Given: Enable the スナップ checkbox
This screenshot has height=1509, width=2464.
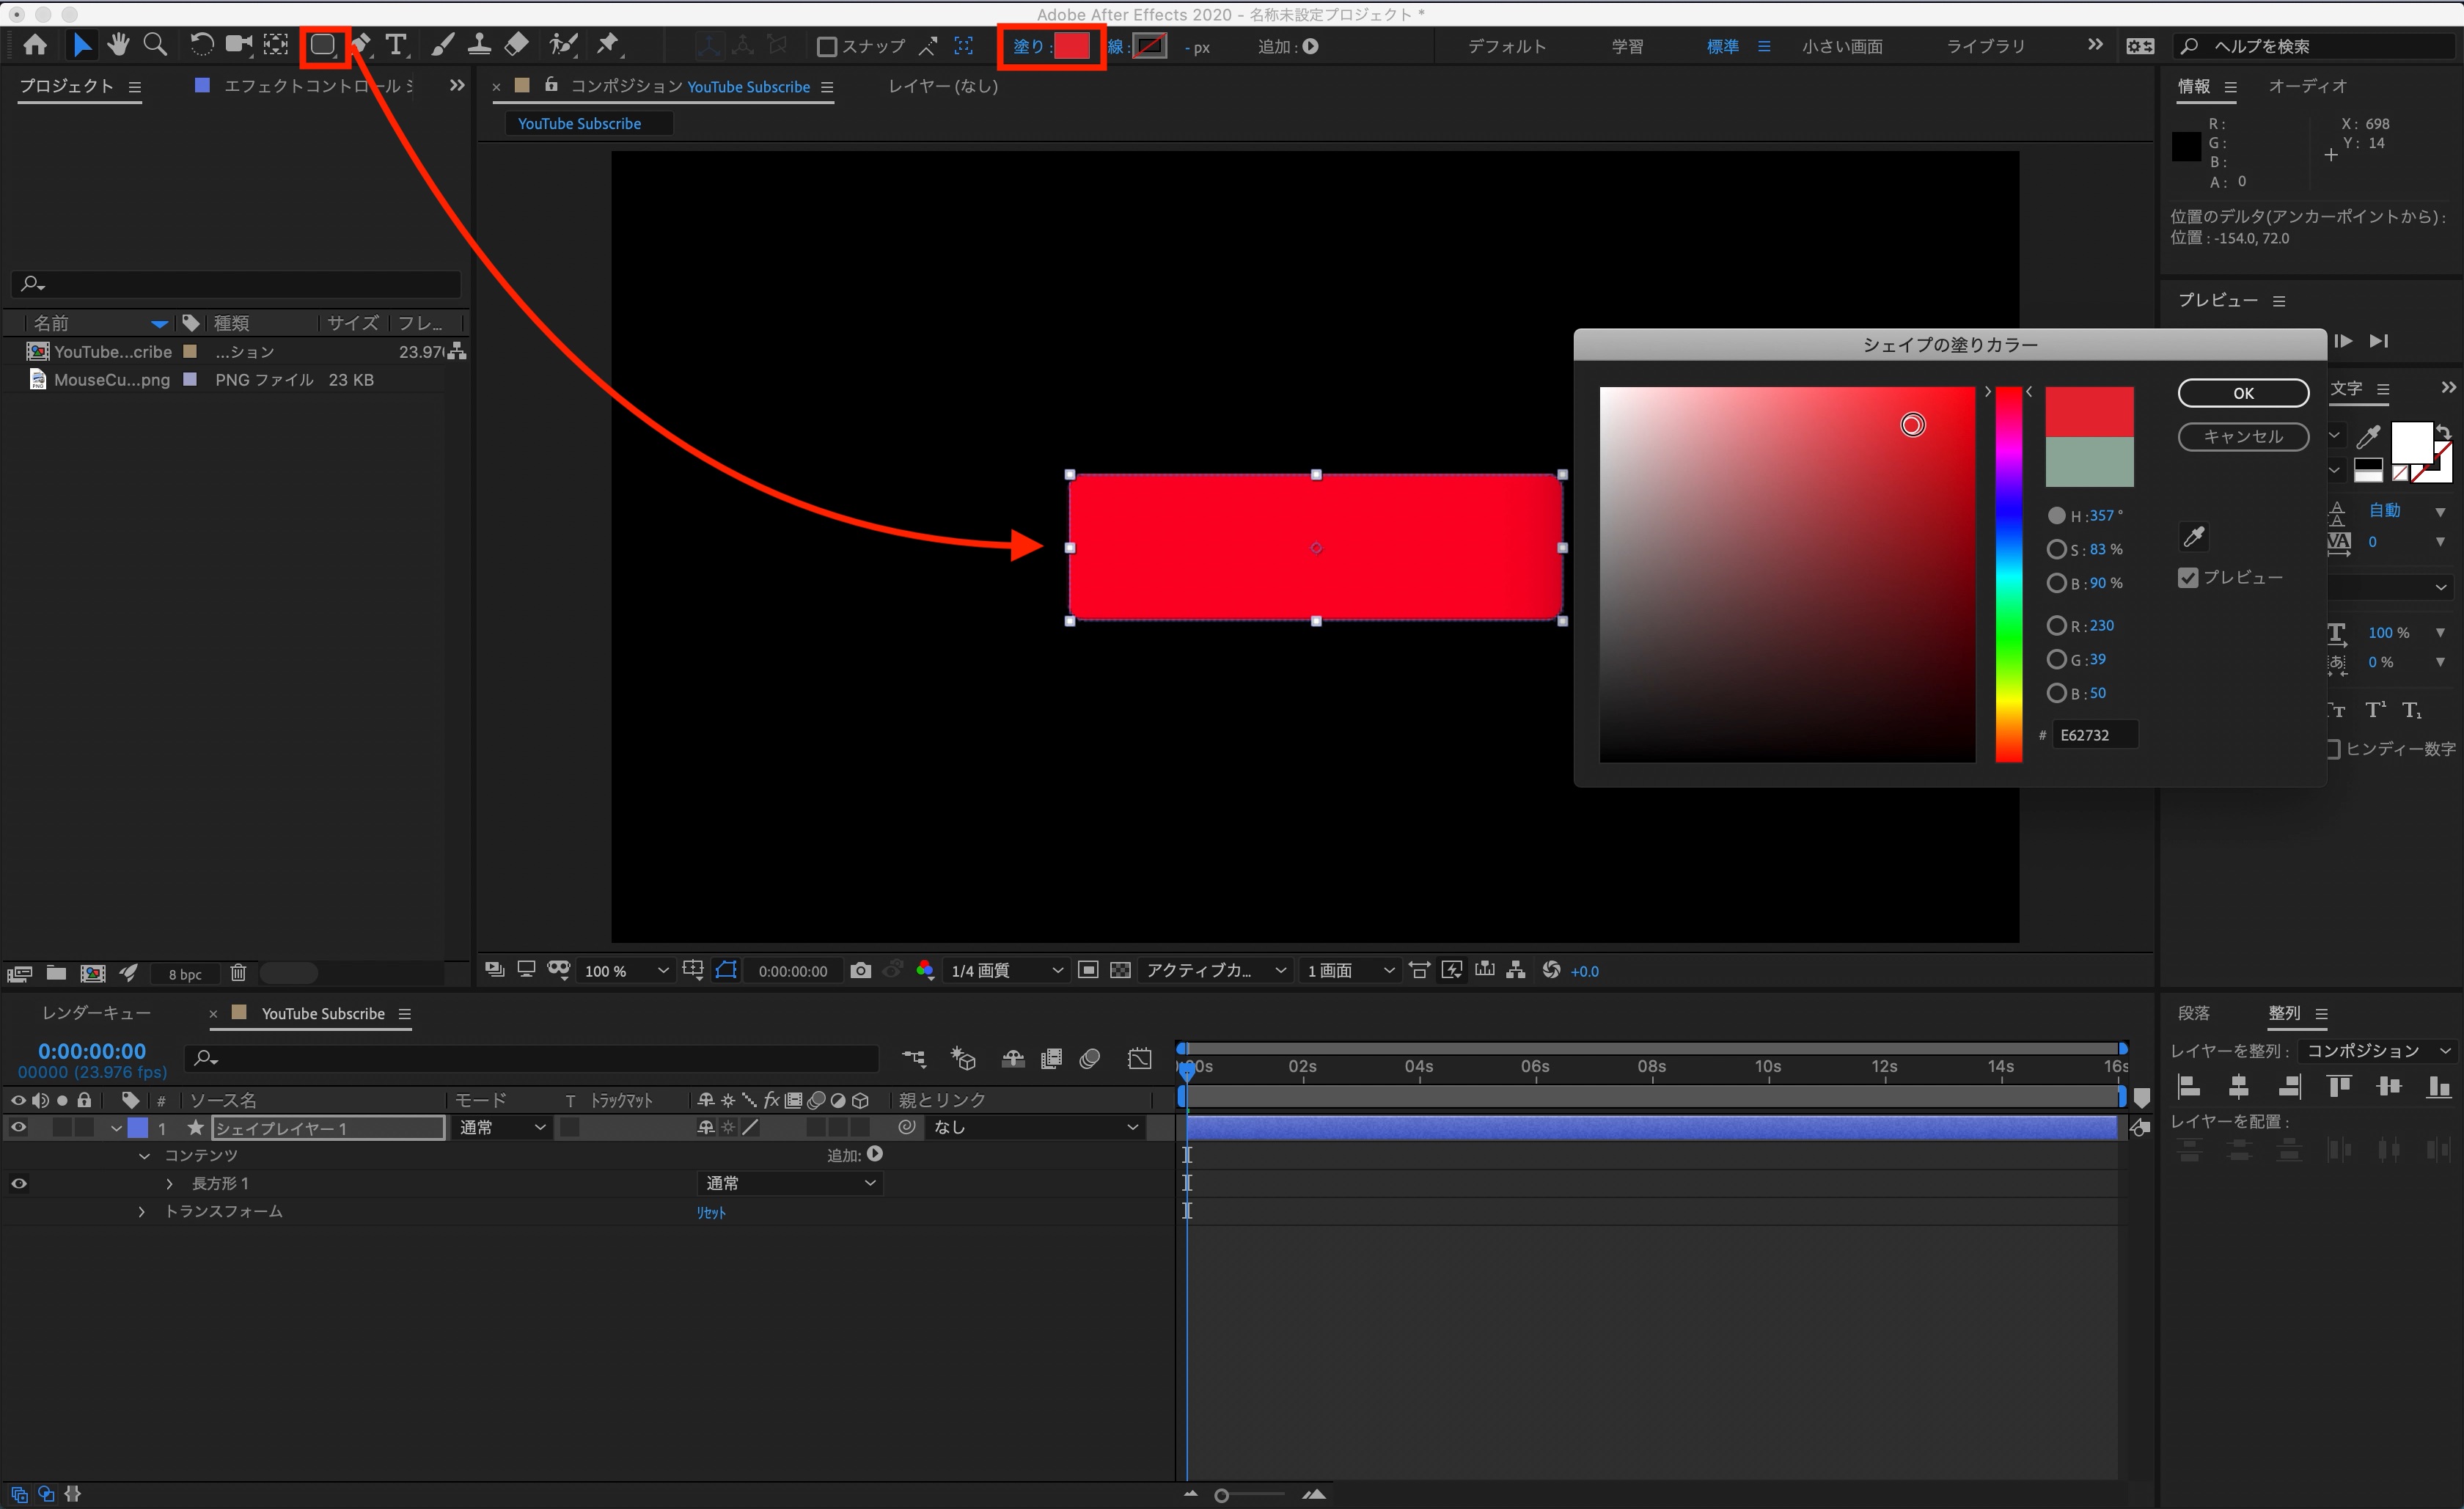Looking at the screenshot, I should pos(827,47).
